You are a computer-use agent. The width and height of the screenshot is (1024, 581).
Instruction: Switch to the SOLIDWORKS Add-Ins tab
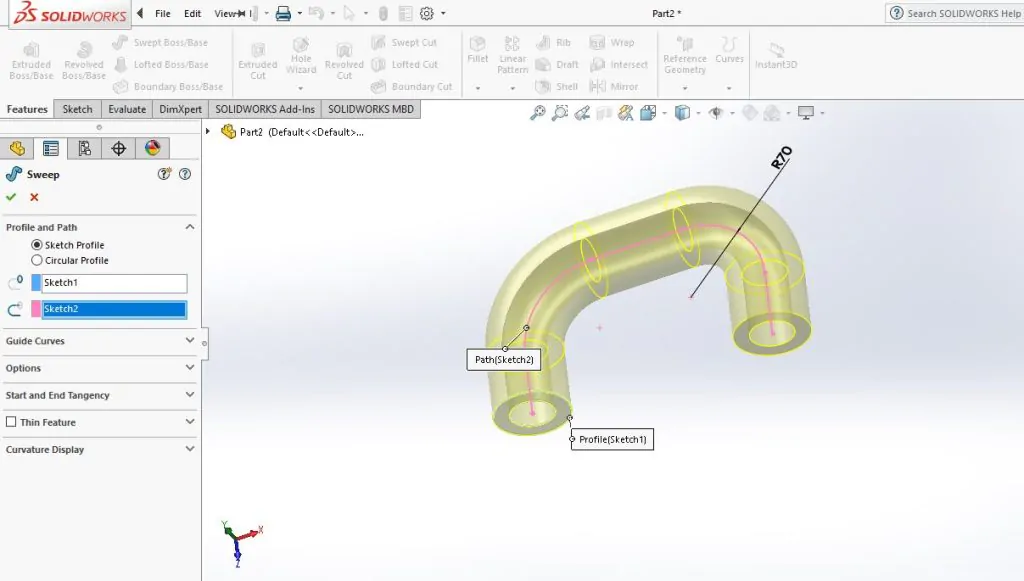[x=264, y=109]
